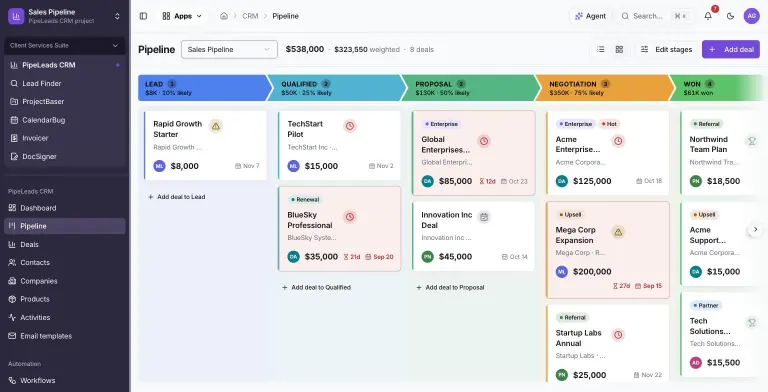The width and height of the screenshot is (768, 392).
Task: Click warning icon on Rapid Growth Starter
Action: [216, 126]
